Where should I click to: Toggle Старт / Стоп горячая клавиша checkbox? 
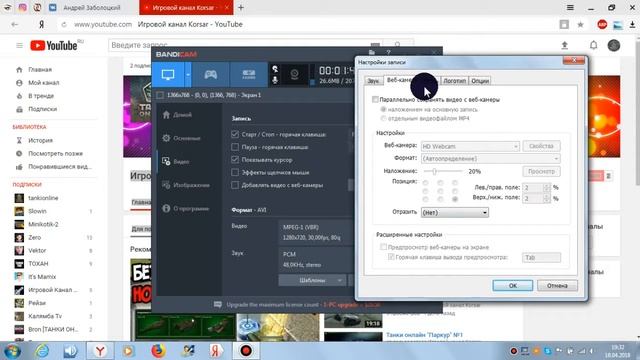pos(235,134)
